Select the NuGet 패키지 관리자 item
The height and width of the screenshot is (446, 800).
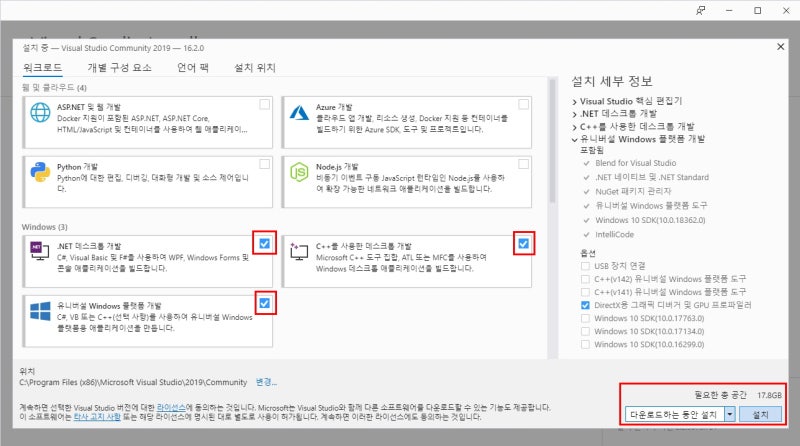633,191
